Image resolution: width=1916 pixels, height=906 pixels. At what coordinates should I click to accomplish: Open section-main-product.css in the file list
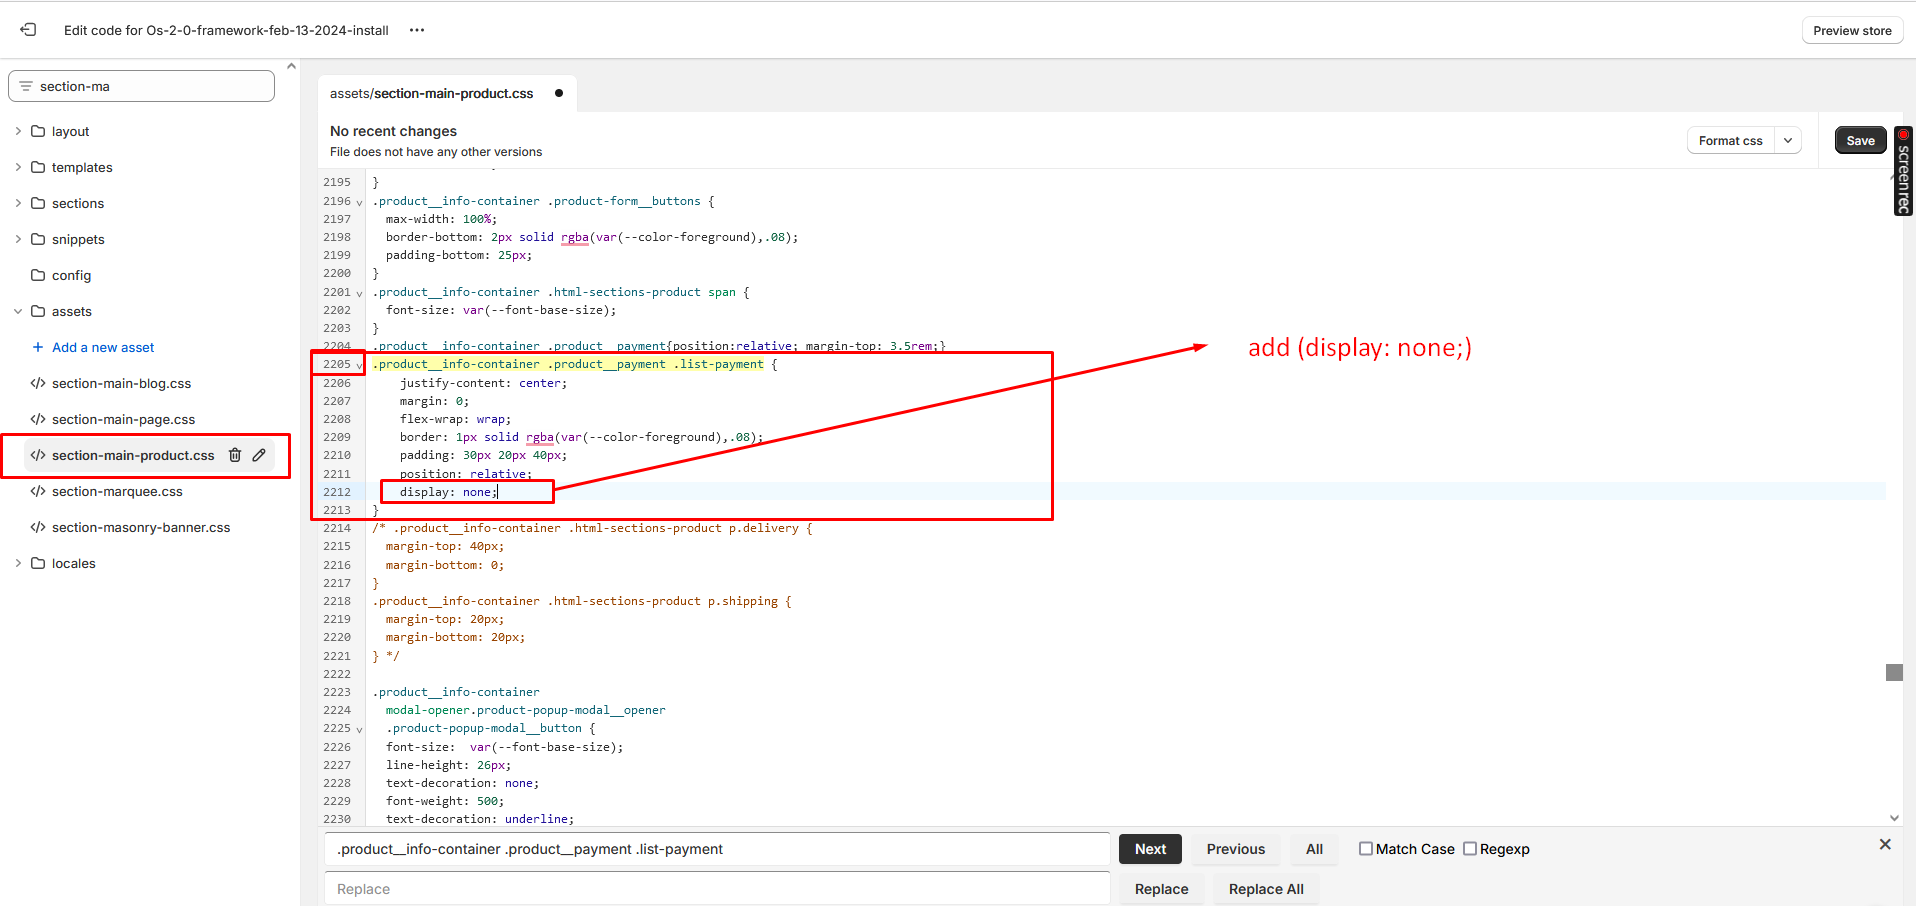(133, 455)
